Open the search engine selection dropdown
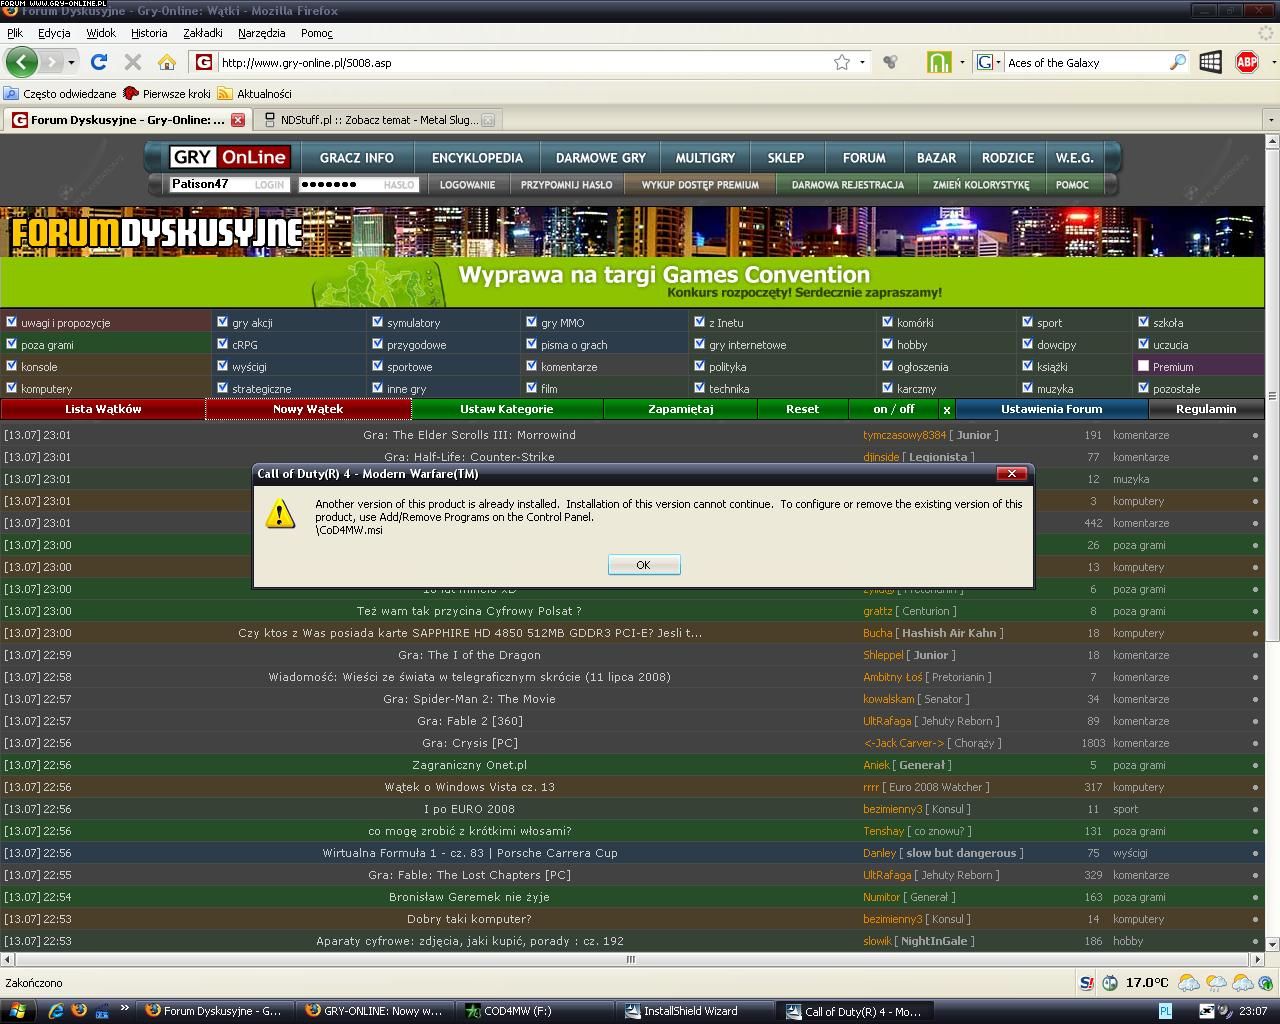The image size is (1280, 1024). 988,62
